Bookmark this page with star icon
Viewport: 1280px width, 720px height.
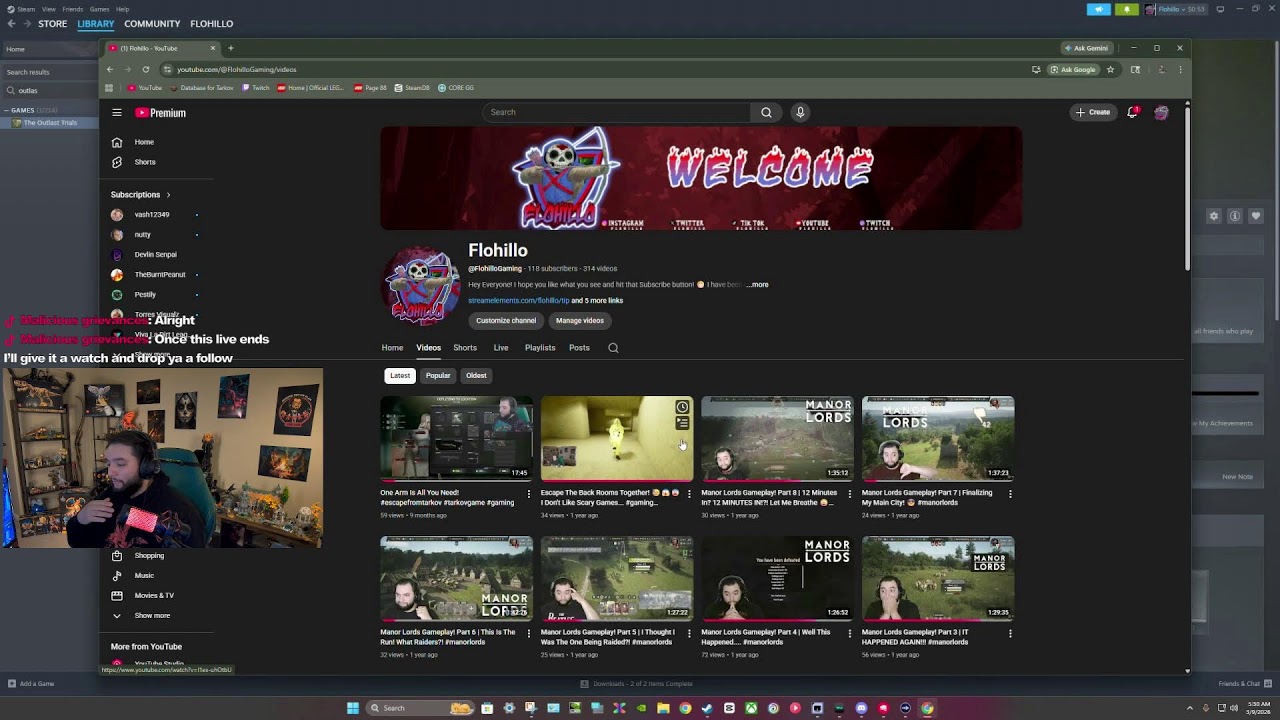[1110, 69]
